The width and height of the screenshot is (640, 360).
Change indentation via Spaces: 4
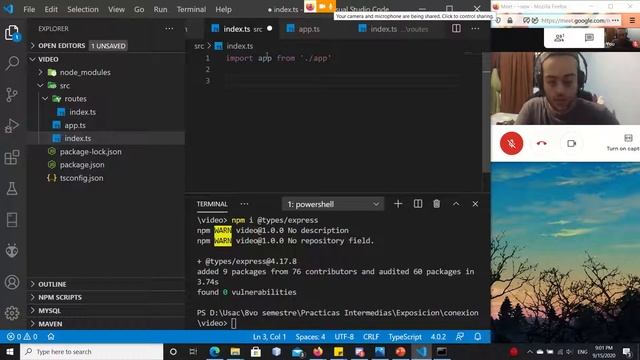[310, 337]
